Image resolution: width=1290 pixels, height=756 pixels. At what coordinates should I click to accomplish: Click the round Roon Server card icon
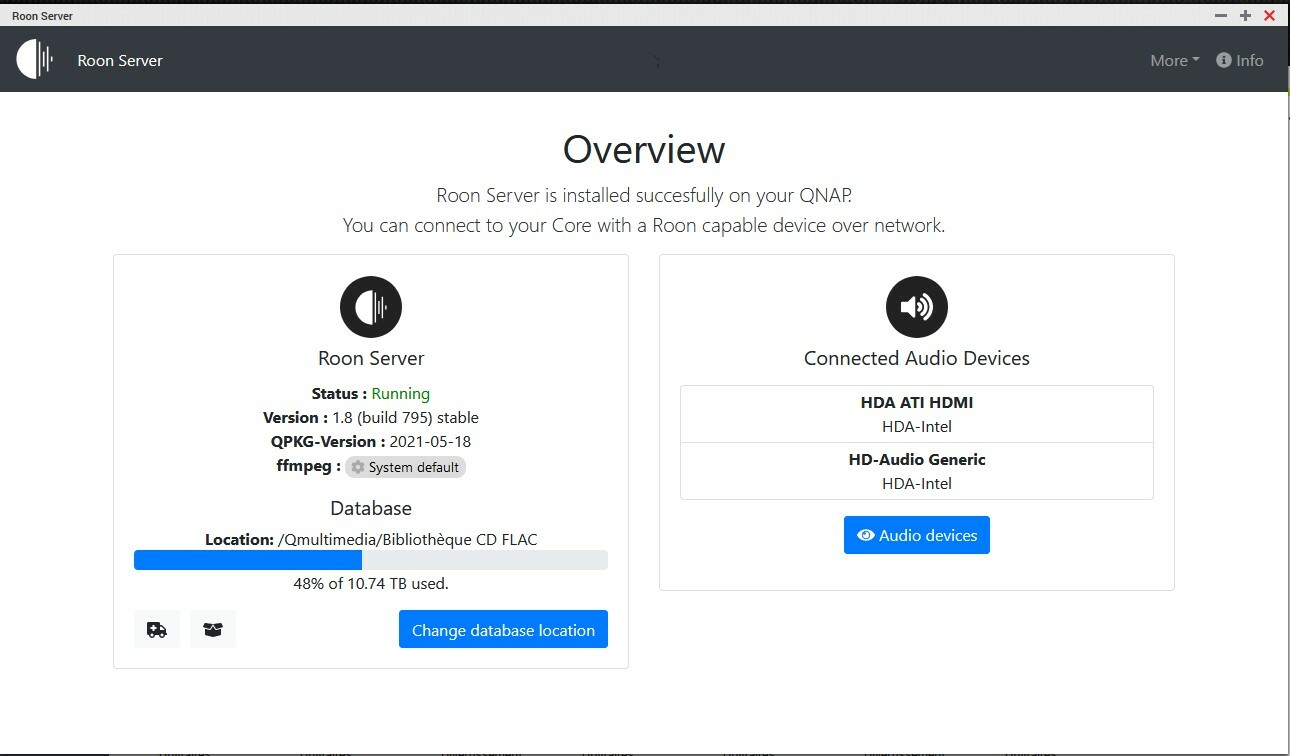(x=371, y=307)
